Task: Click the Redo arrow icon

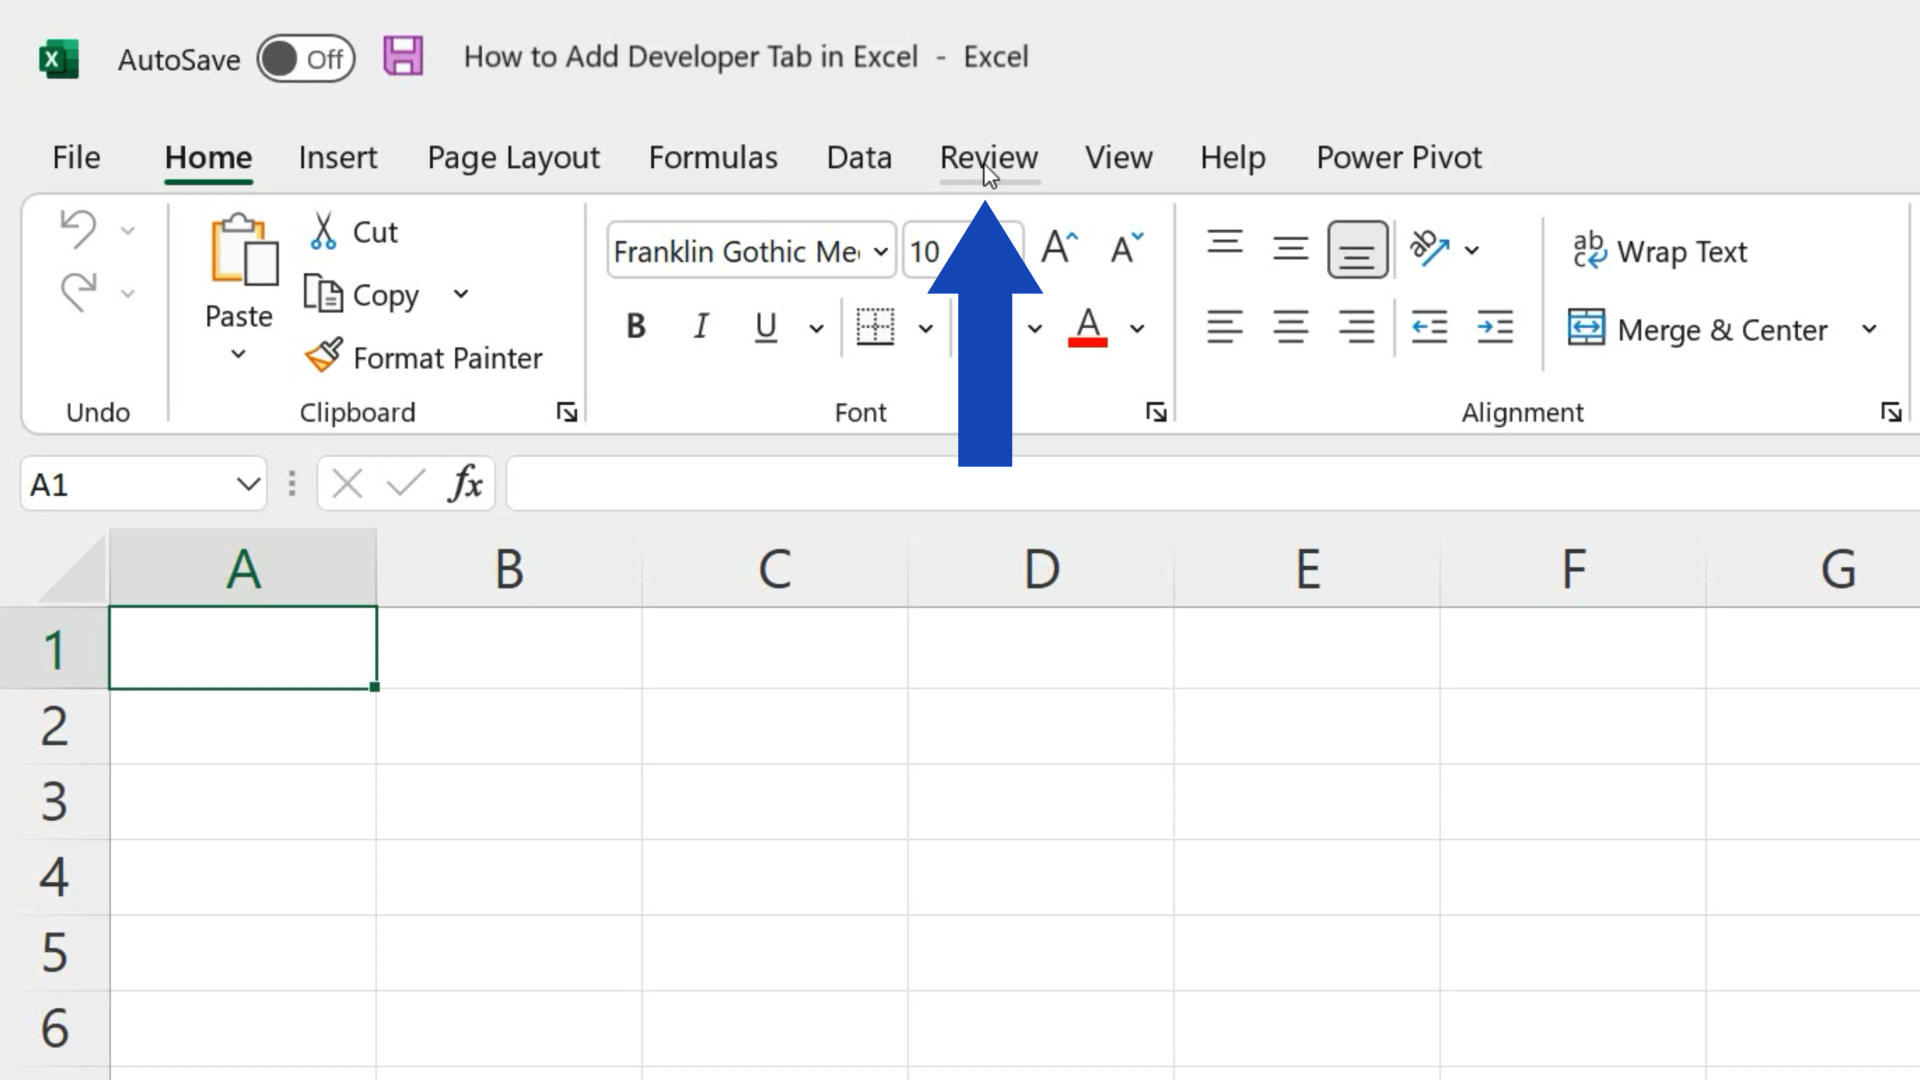Action: click(78, 292)
